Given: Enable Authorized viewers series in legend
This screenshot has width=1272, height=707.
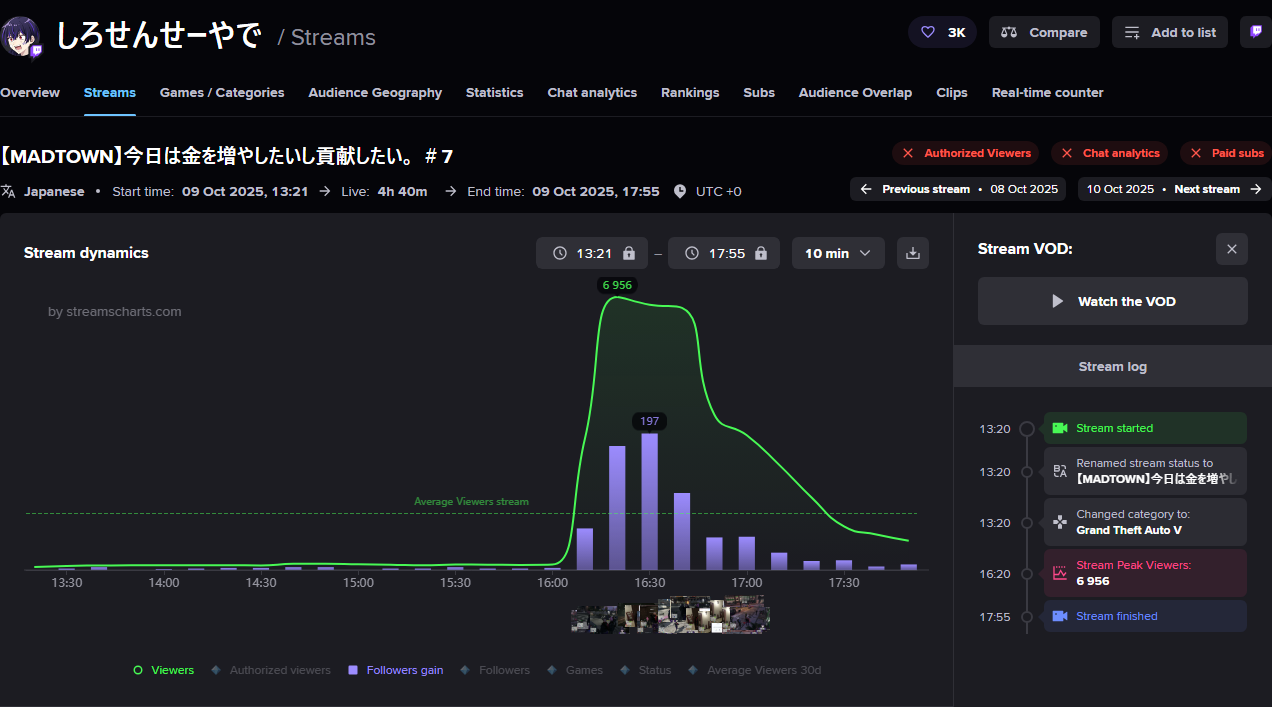Looking at the screenshot, I should [x=271, y=670].
